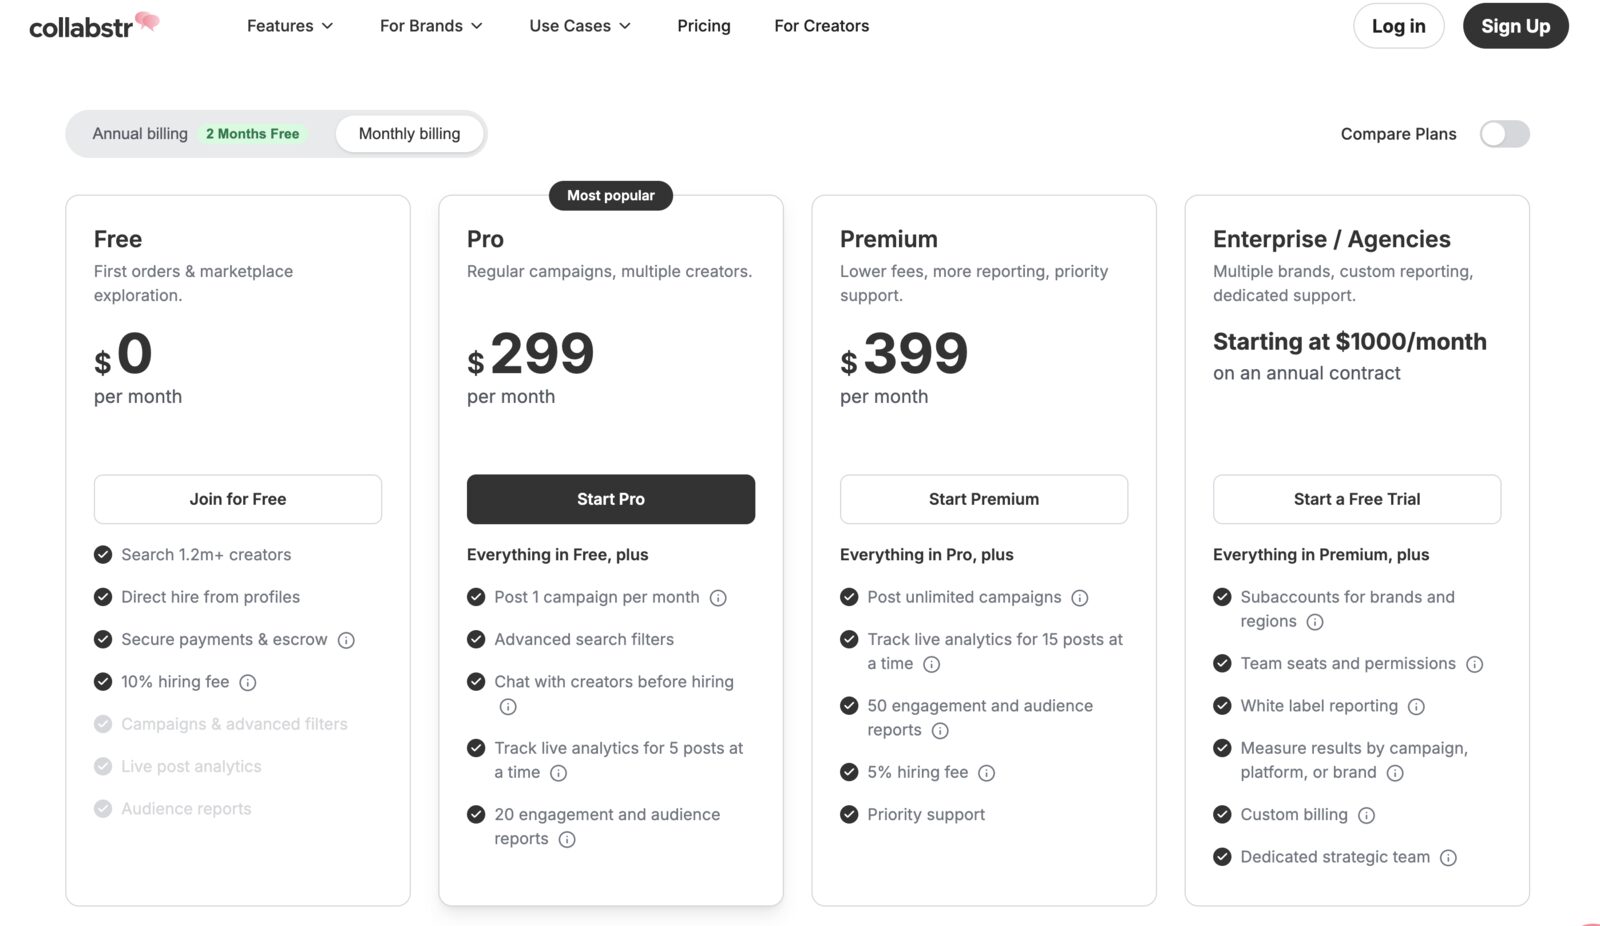Open info icon for Post unlimited campaigns
The width and height of the screenshot is (1600, 926).
(1080, 598)
